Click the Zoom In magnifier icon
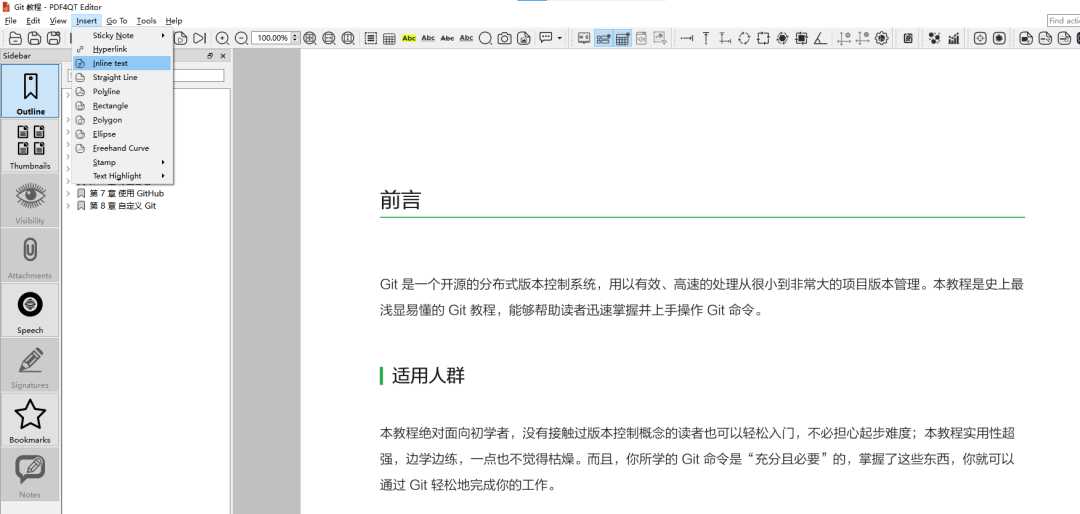1080x514 pixels. click(x=222, y=39)
